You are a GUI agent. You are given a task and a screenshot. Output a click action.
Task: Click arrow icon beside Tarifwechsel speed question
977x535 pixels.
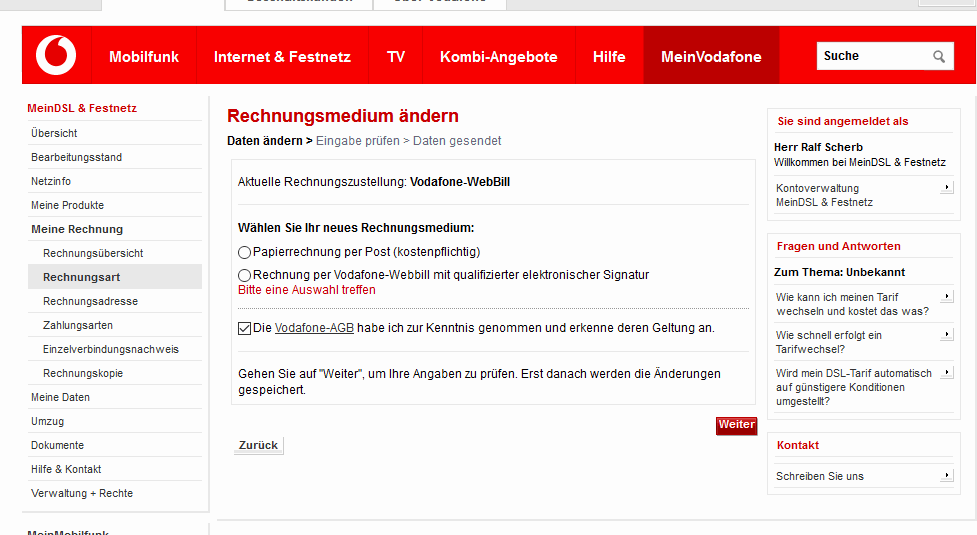pos(946,334)
